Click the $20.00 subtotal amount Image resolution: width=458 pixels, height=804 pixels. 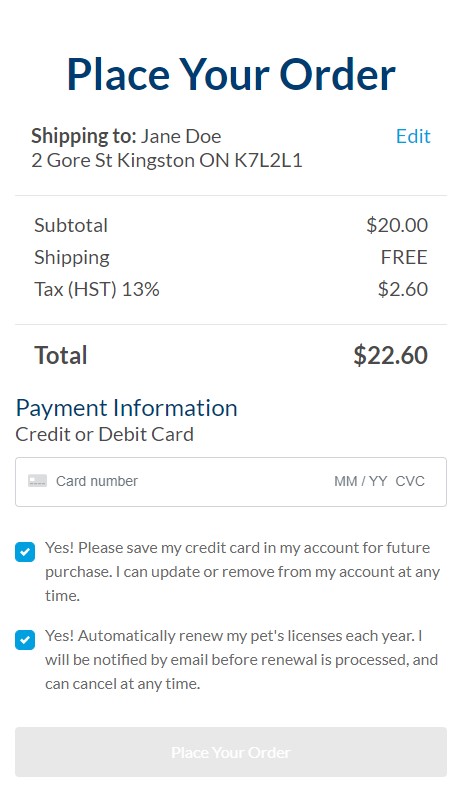pos(397,225)
